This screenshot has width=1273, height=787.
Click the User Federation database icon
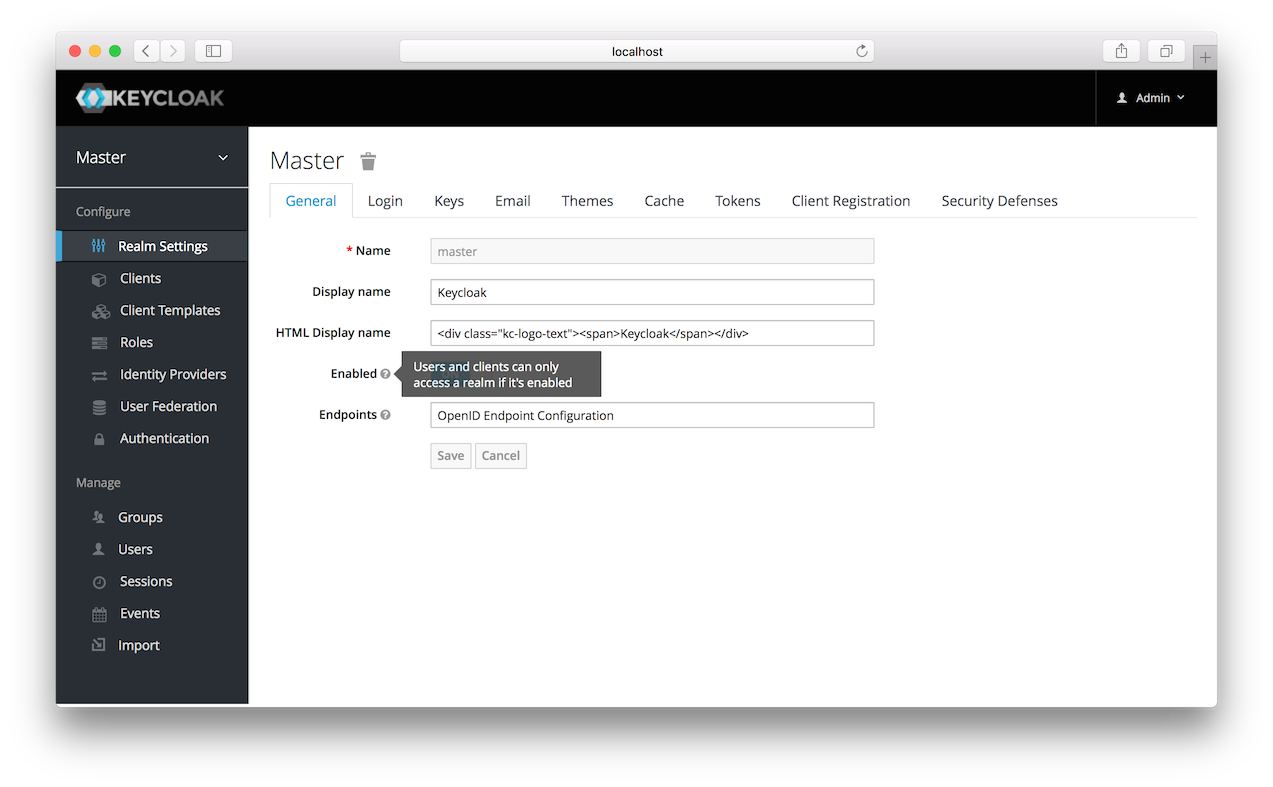coord(99,407)
